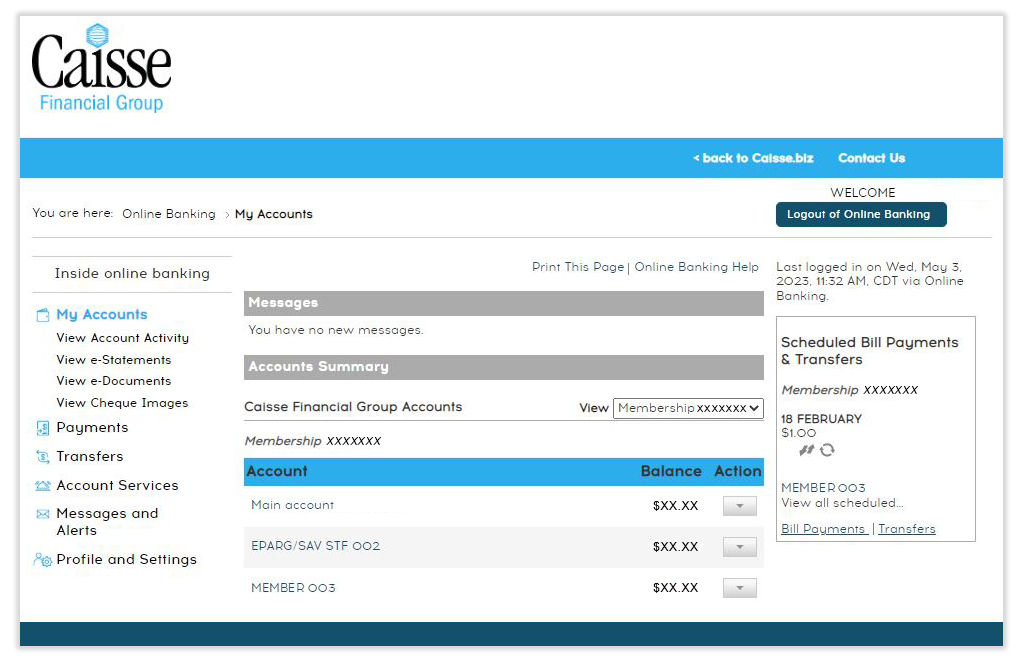This screenshot has width=1036, height=662.
Task: Click Logout of Online Banking button
Action: [x=861, y=215]
